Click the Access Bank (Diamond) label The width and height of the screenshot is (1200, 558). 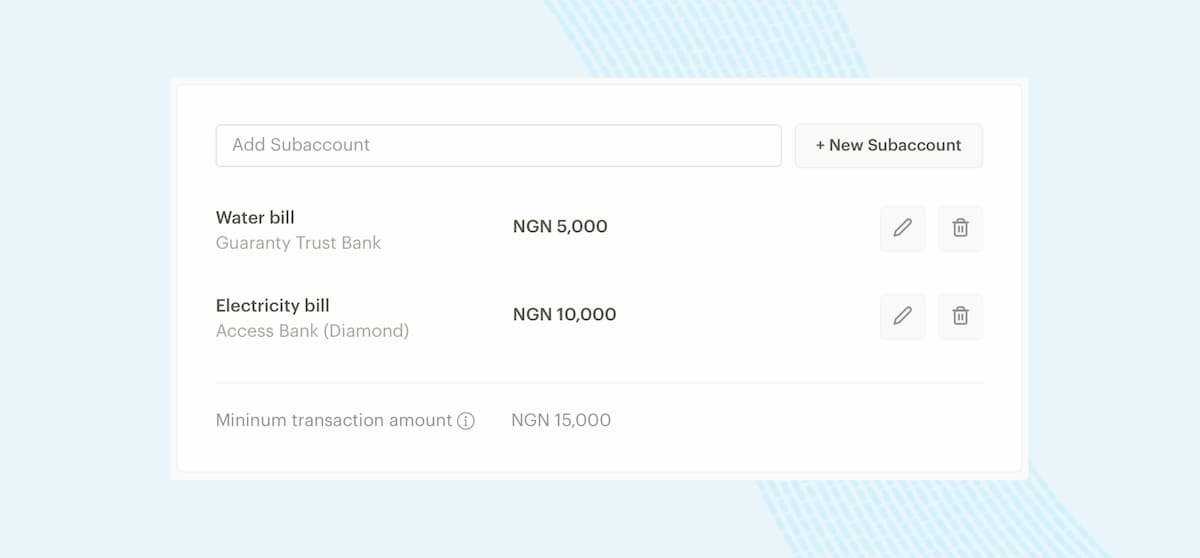312,330
